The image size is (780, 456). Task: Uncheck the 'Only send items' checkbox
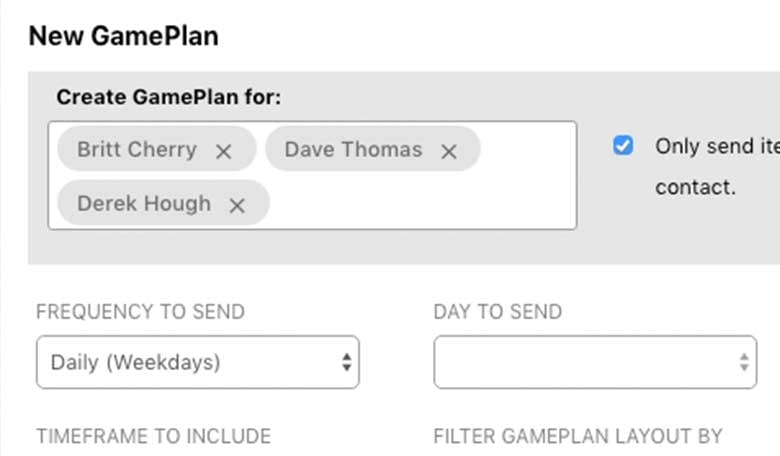(623, 146)
